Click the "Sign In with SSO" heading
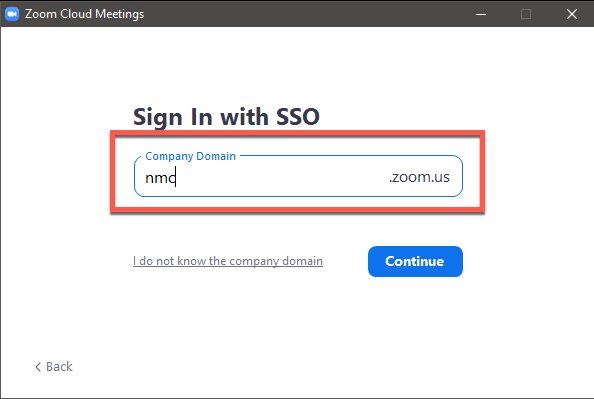This screenshot has height=399, width=594. coord(226,117)
